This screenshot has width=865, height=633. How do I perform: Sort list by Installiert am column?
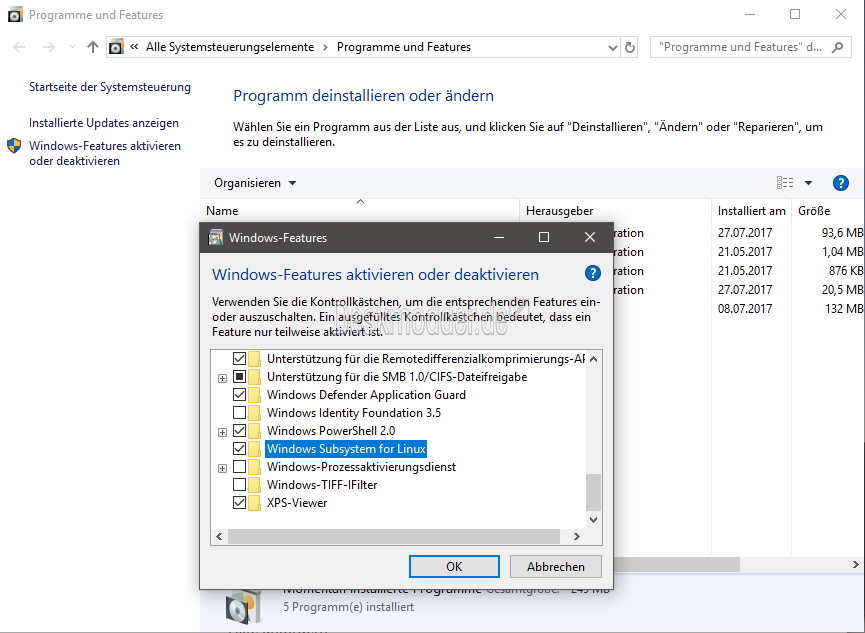coord(751,211)
